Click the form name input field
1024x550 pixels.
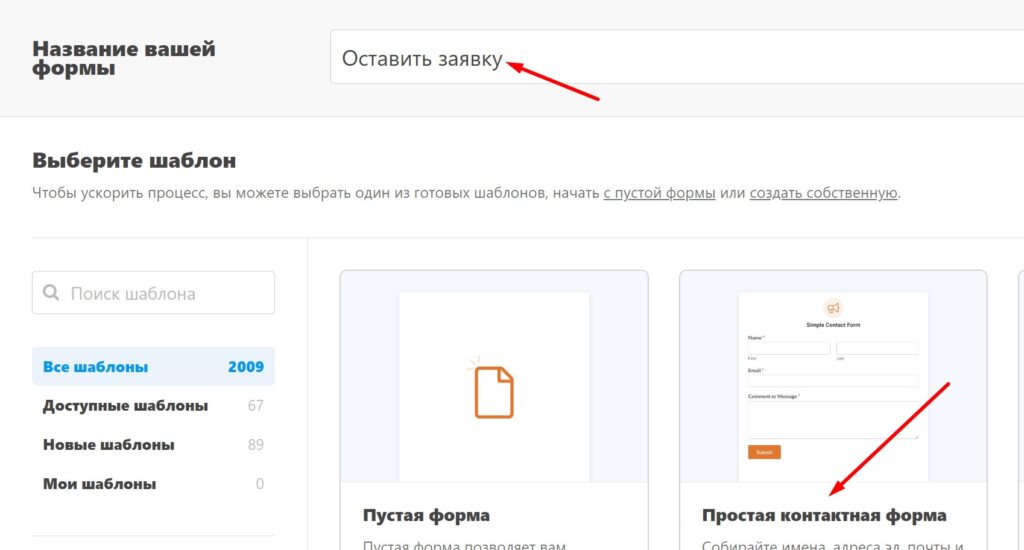pos(677,57)
